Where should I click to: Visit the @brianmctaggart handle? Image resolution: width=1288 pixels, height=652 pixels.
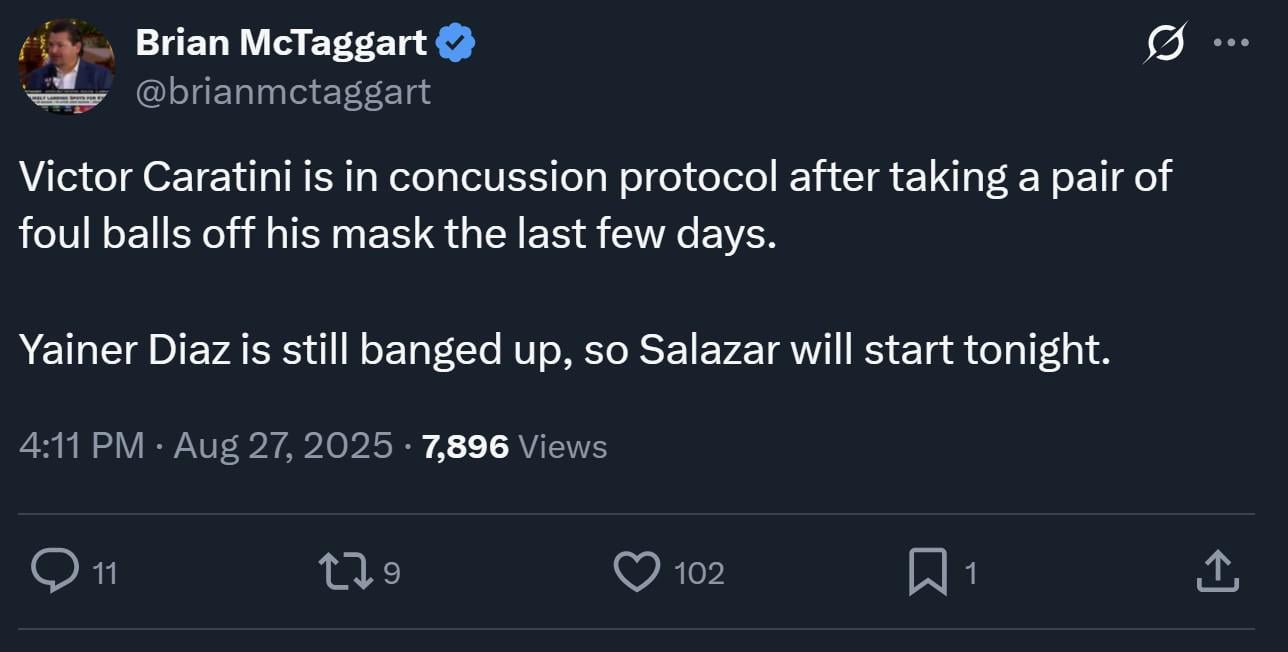click(x=284, y=91)
